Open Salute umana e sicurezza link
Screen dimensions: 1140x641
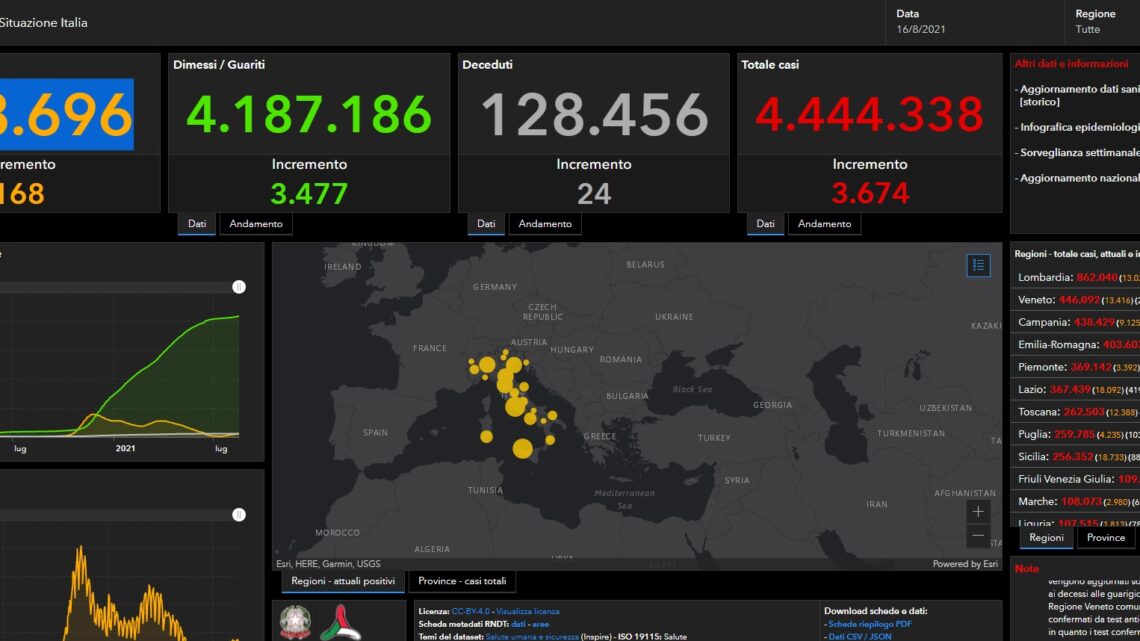pyautogui.click(x=531, y=637)
